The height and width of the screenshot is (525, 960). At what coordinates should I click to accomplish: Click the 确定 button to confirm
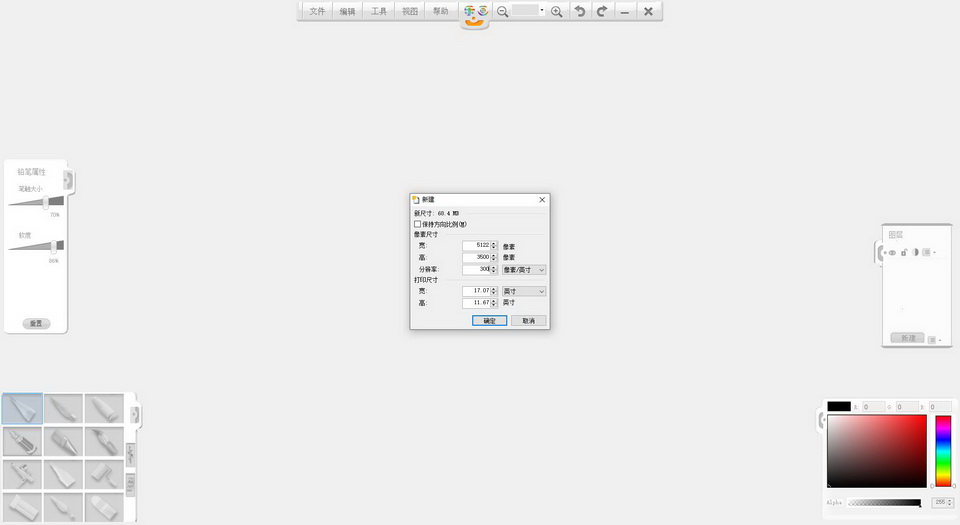490,321
